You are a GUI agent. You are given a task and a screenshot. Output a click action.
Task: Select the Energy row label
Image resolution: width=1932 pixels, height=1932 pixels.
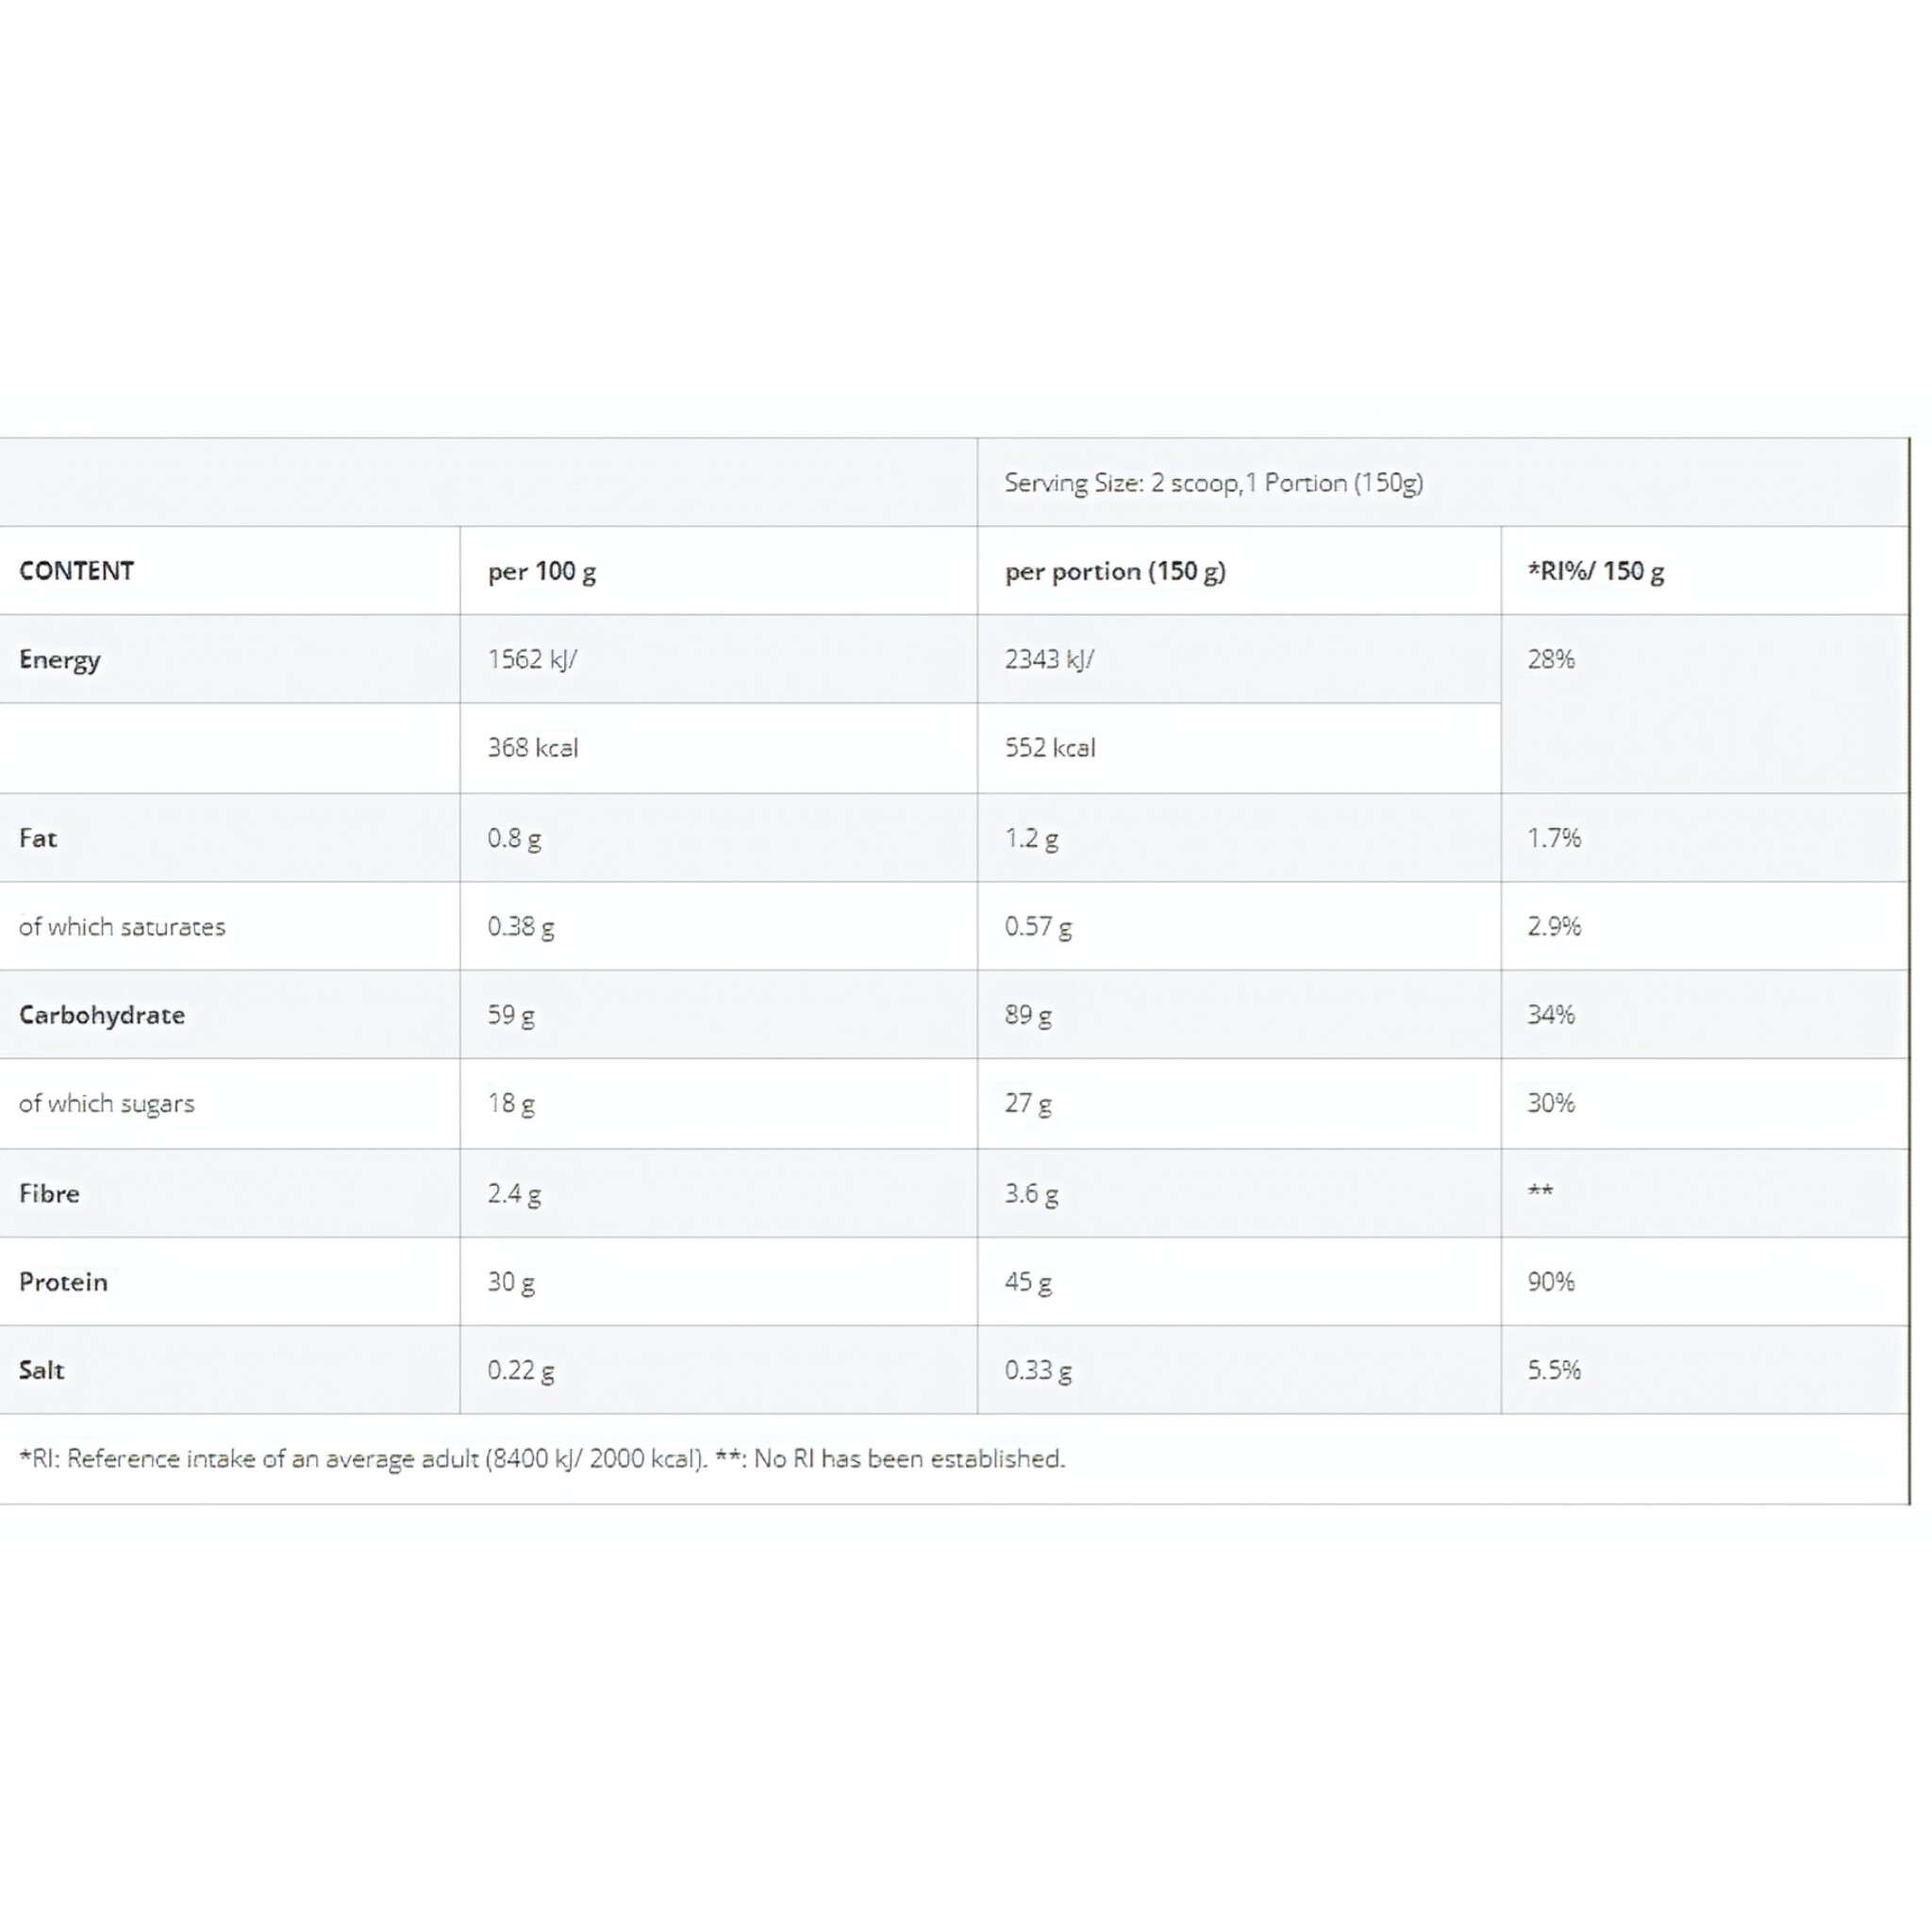click(60, 660)
